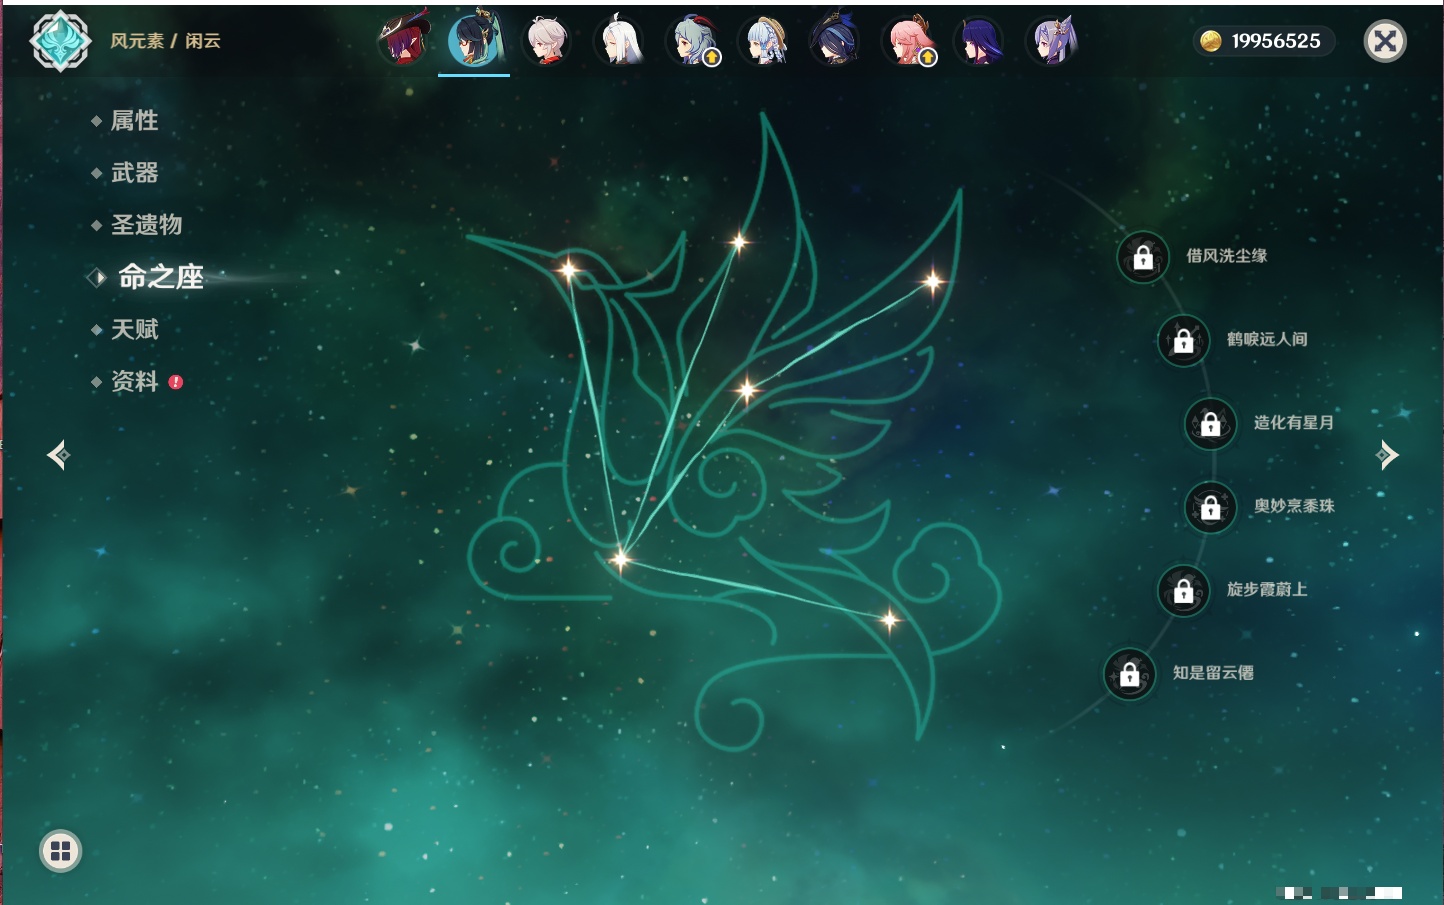Go to the next character with right arrow
This screenshot has height=905, width=1444.
pos(1387,455)
